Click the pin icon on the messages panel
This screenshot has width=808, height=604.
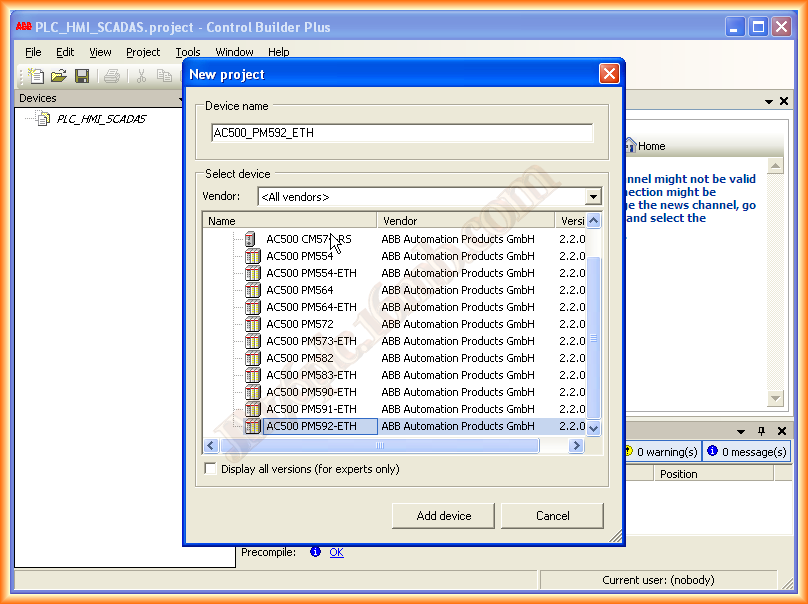pos(761,431)
